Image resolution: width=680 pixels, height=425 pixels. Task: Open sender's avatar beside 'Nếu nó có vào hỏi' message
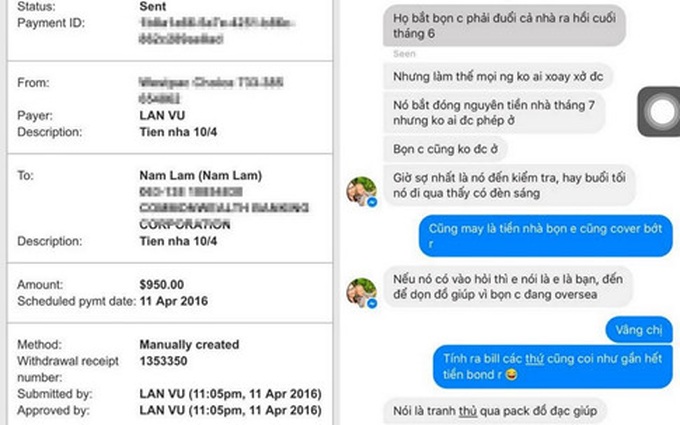[361, 292]
